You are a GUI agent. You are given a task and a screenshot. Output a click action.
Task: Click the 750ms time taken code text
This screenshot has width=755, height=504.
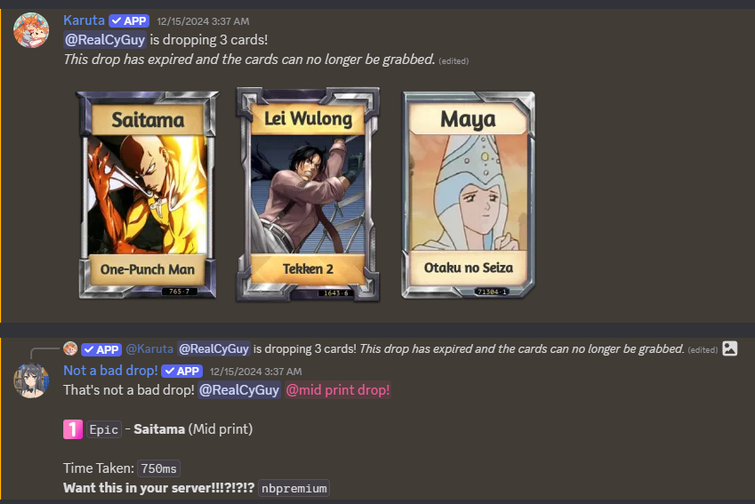pyautogui.click(x=159, y=468)
